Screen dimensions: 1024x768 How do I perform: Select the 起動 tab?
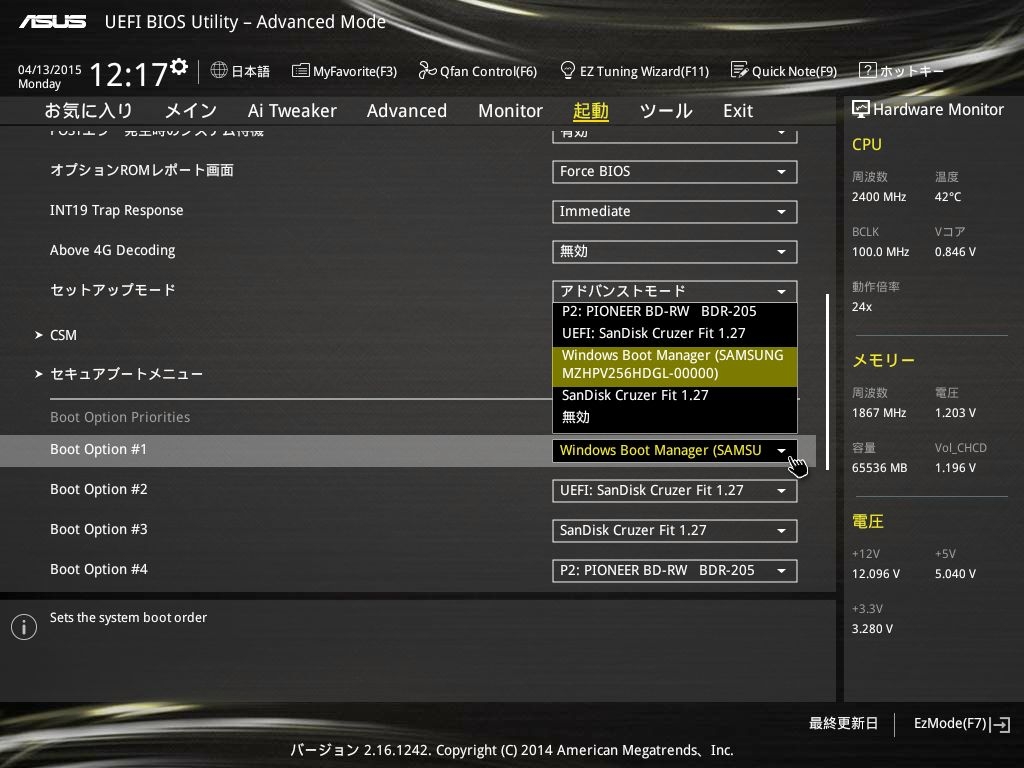pos(590,110)
